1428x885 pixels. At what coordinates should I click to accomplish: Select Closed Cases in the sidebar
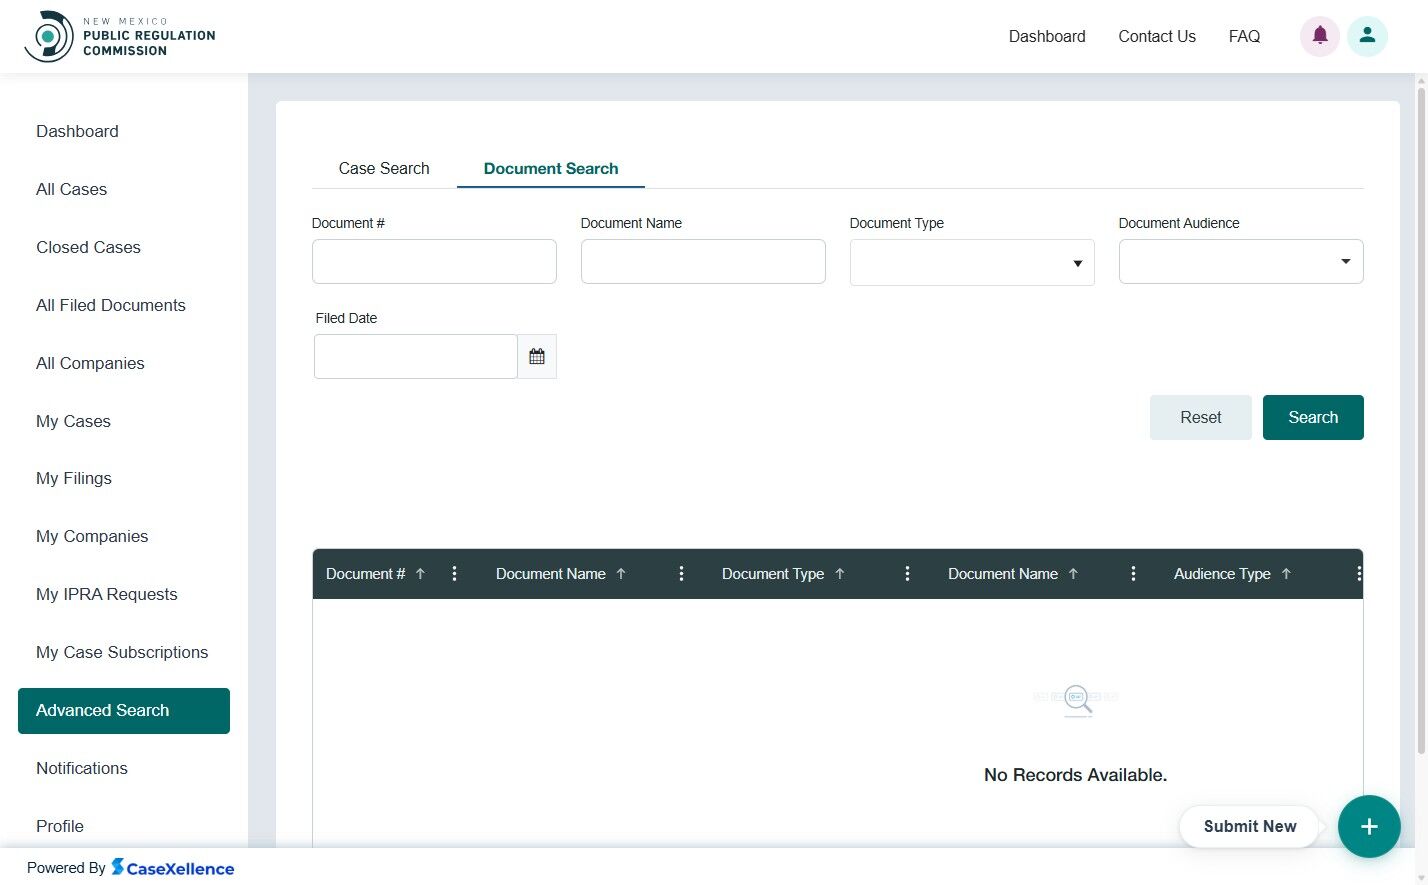click(88, 247)
